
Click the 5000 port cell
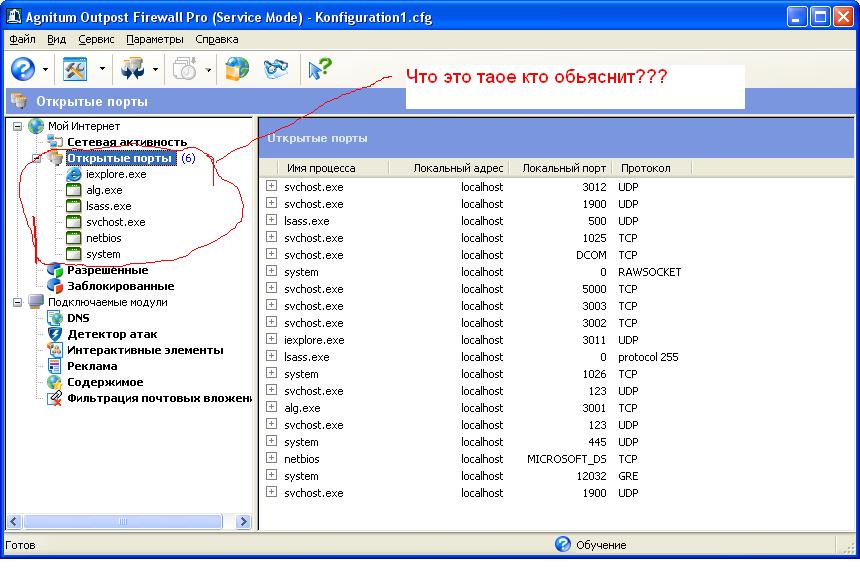(594, 289)
